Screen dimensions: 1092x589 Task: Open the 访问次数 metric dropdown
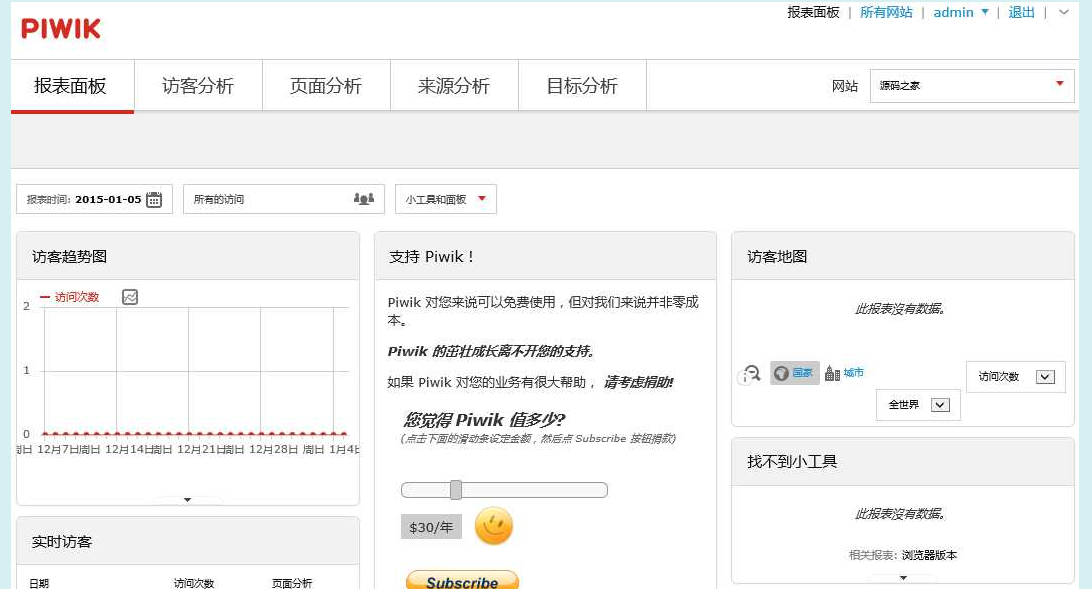coord(1014,376)
